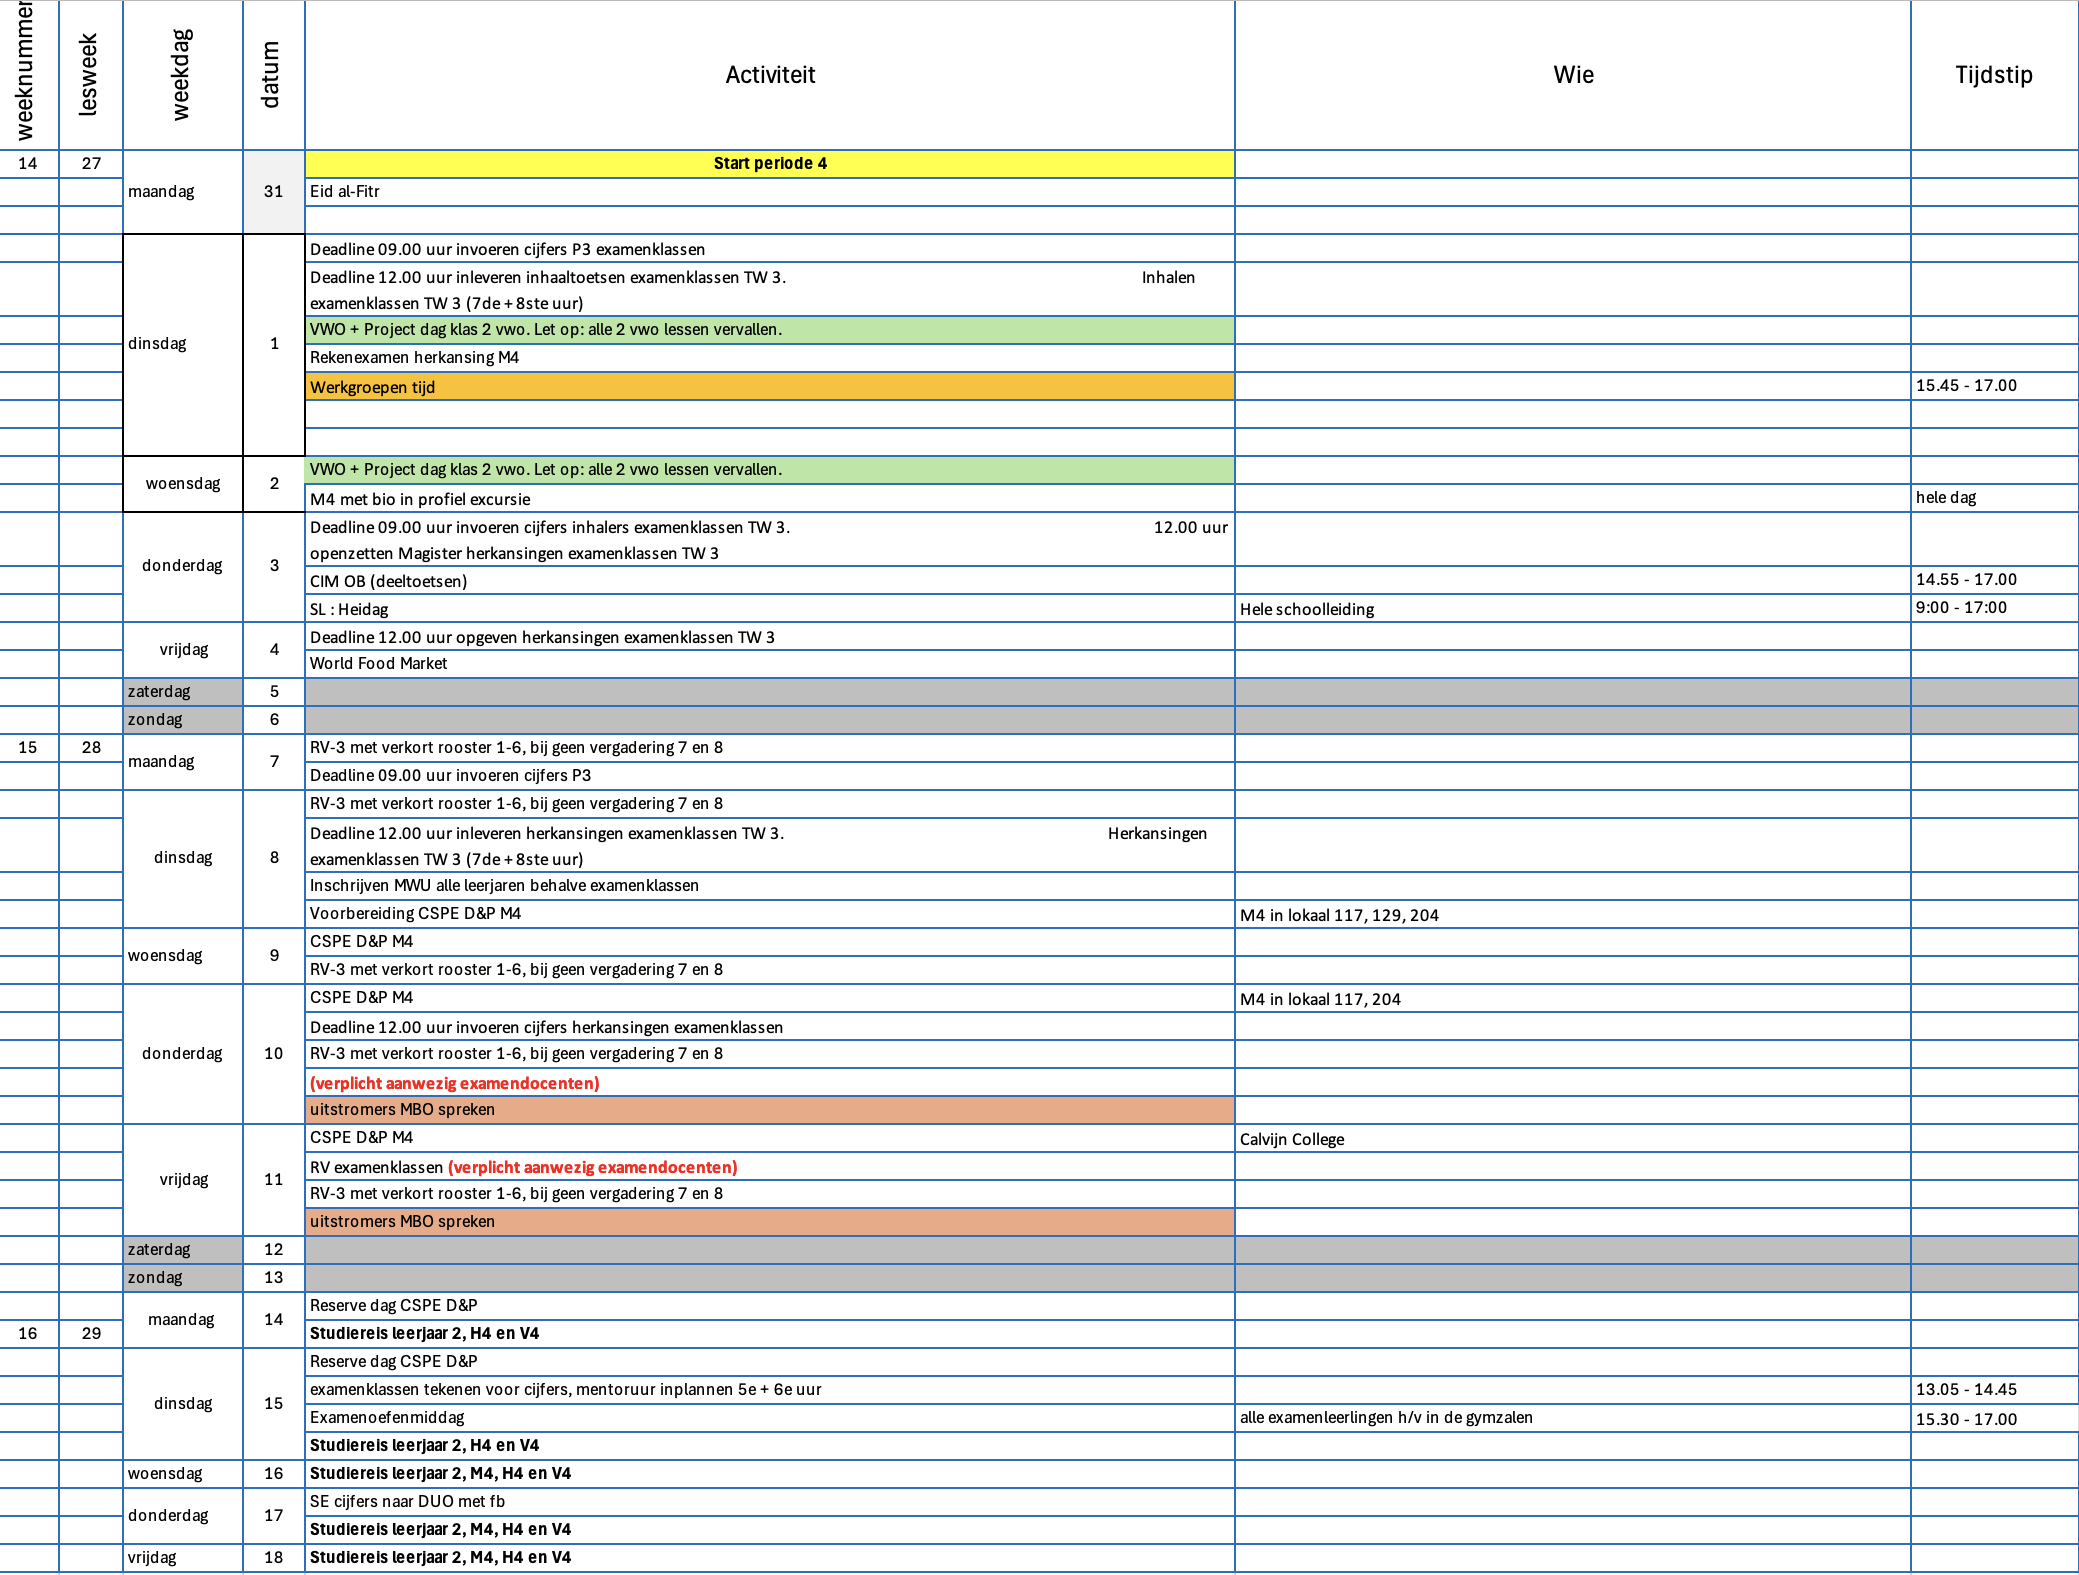The width and height of the screenshot is (2079, 1575).
Task: Click the 'Calvijn College' cell
Action: click(x=1573, y=1139)
